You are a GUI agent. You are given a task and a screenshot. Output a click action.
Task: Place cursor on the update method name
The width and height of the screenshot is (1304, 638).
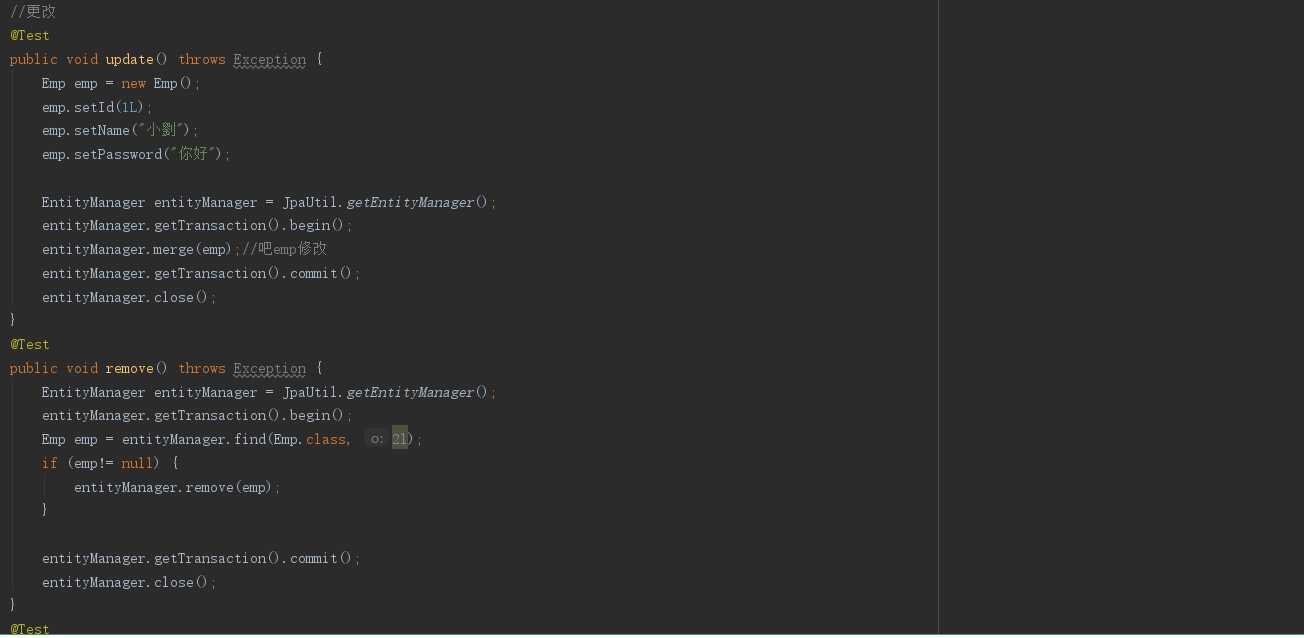click(129, 60)
